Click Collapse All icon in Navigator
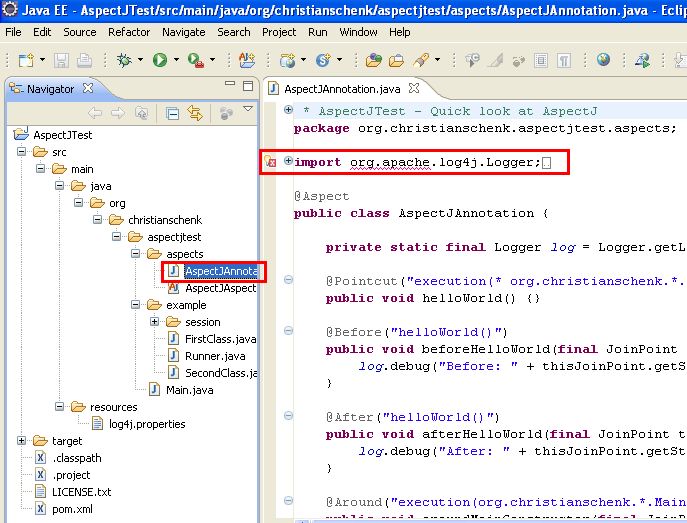This screenshot has width=687, height=523. pos(172,114)
